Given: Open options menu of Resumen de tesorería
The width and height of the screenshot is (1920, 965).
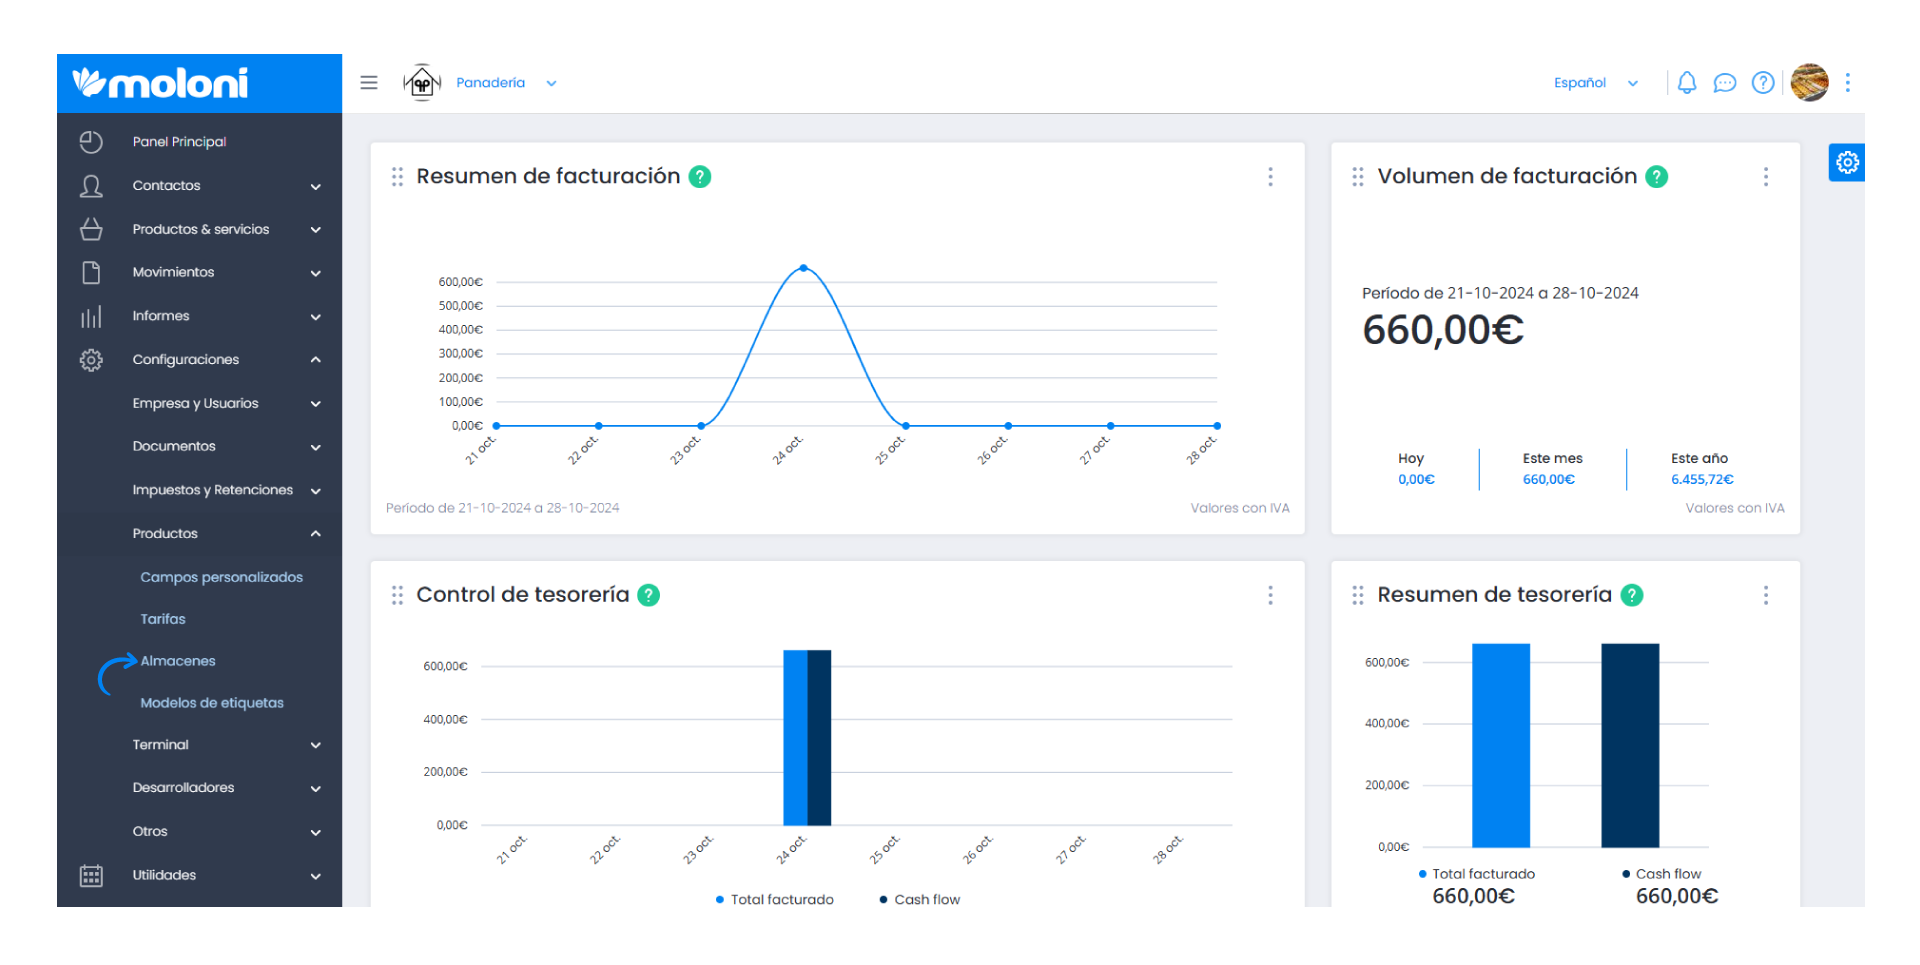Looking at the screenshot, I should tap(1766, 596).
